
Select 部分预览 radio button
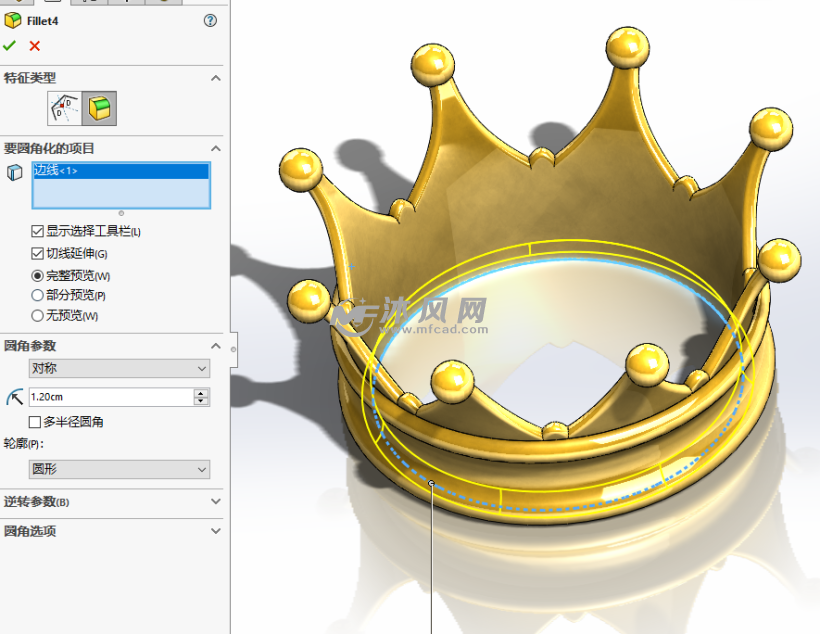[x=37, y=295]
